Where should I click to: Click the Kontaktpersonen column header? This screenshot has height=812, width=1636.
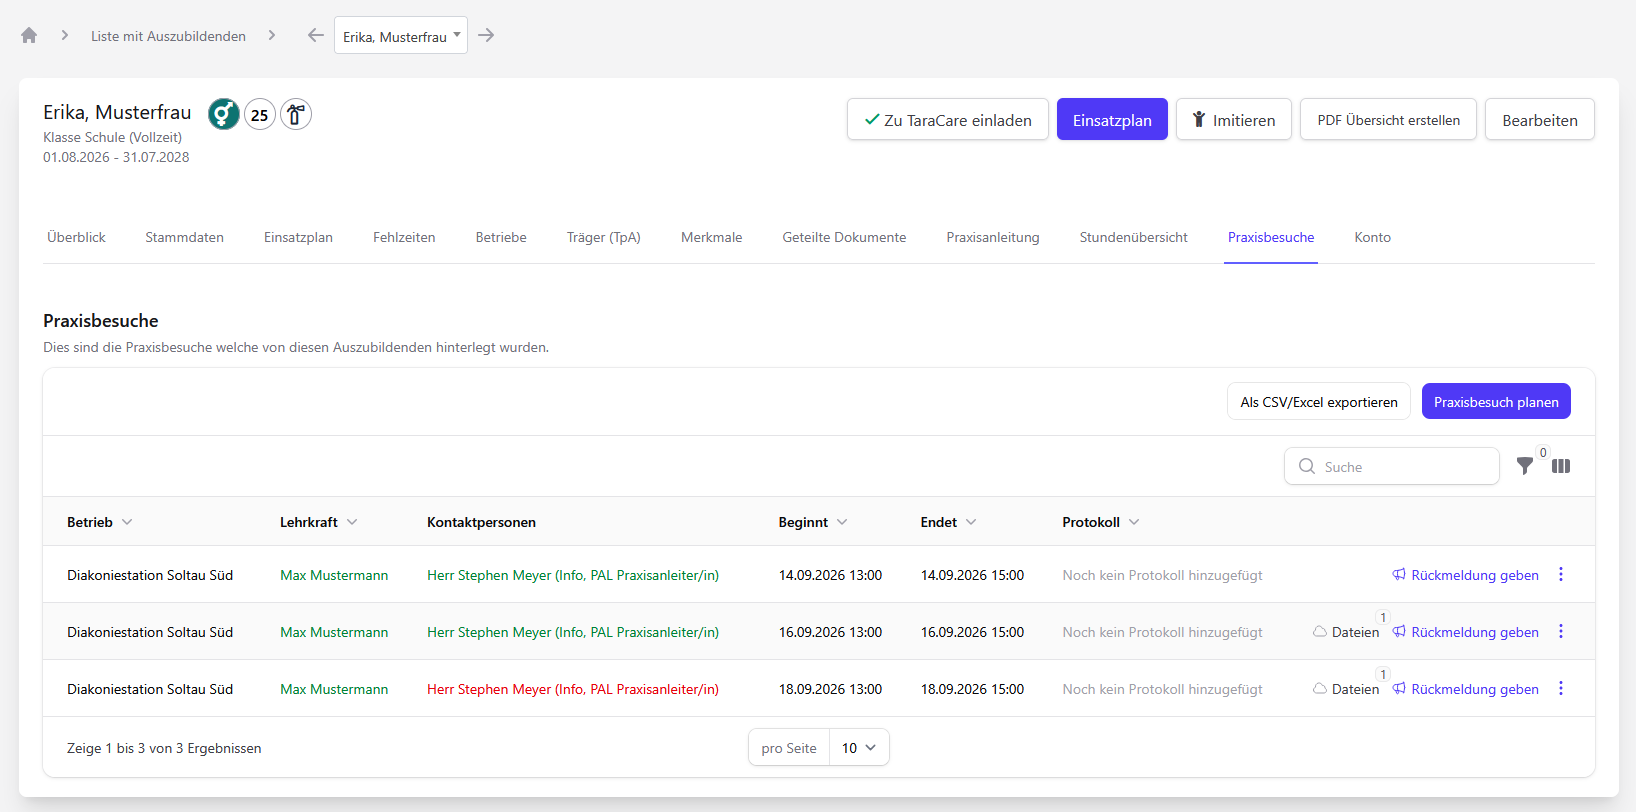tap(481, 522)
